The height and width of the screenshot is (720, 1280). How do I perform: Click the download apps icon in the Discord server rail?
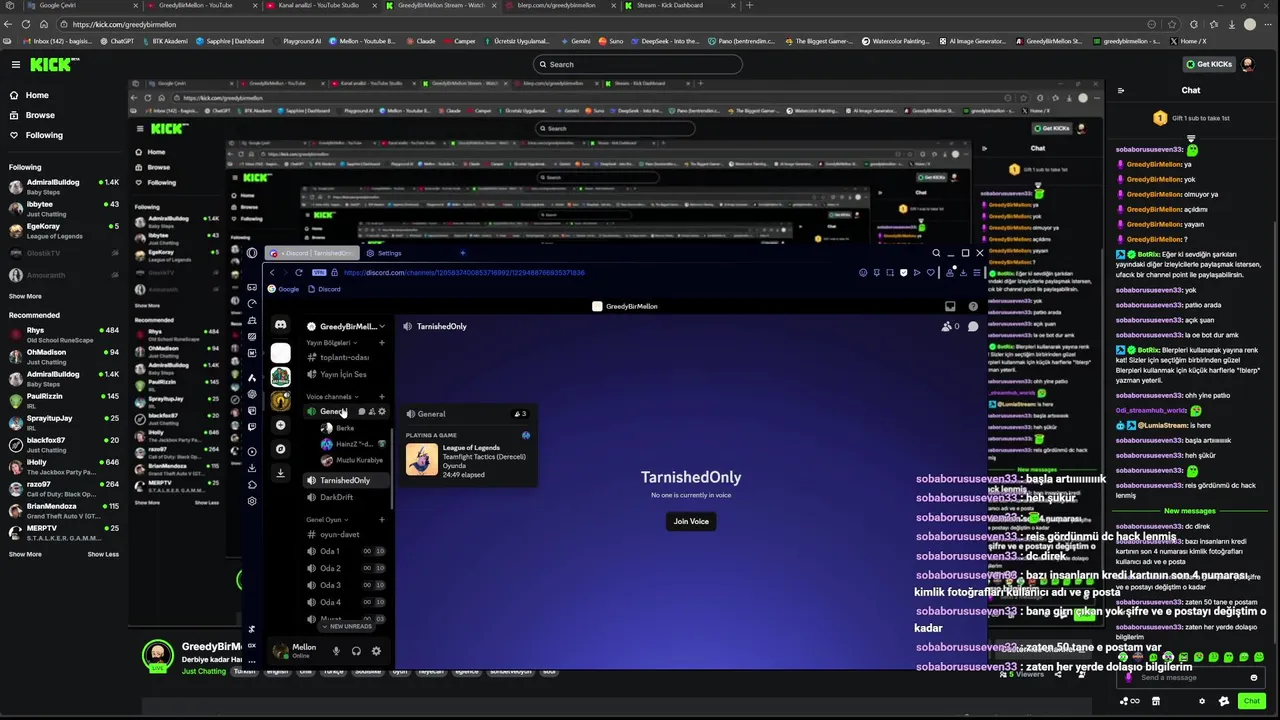(281, 473)
